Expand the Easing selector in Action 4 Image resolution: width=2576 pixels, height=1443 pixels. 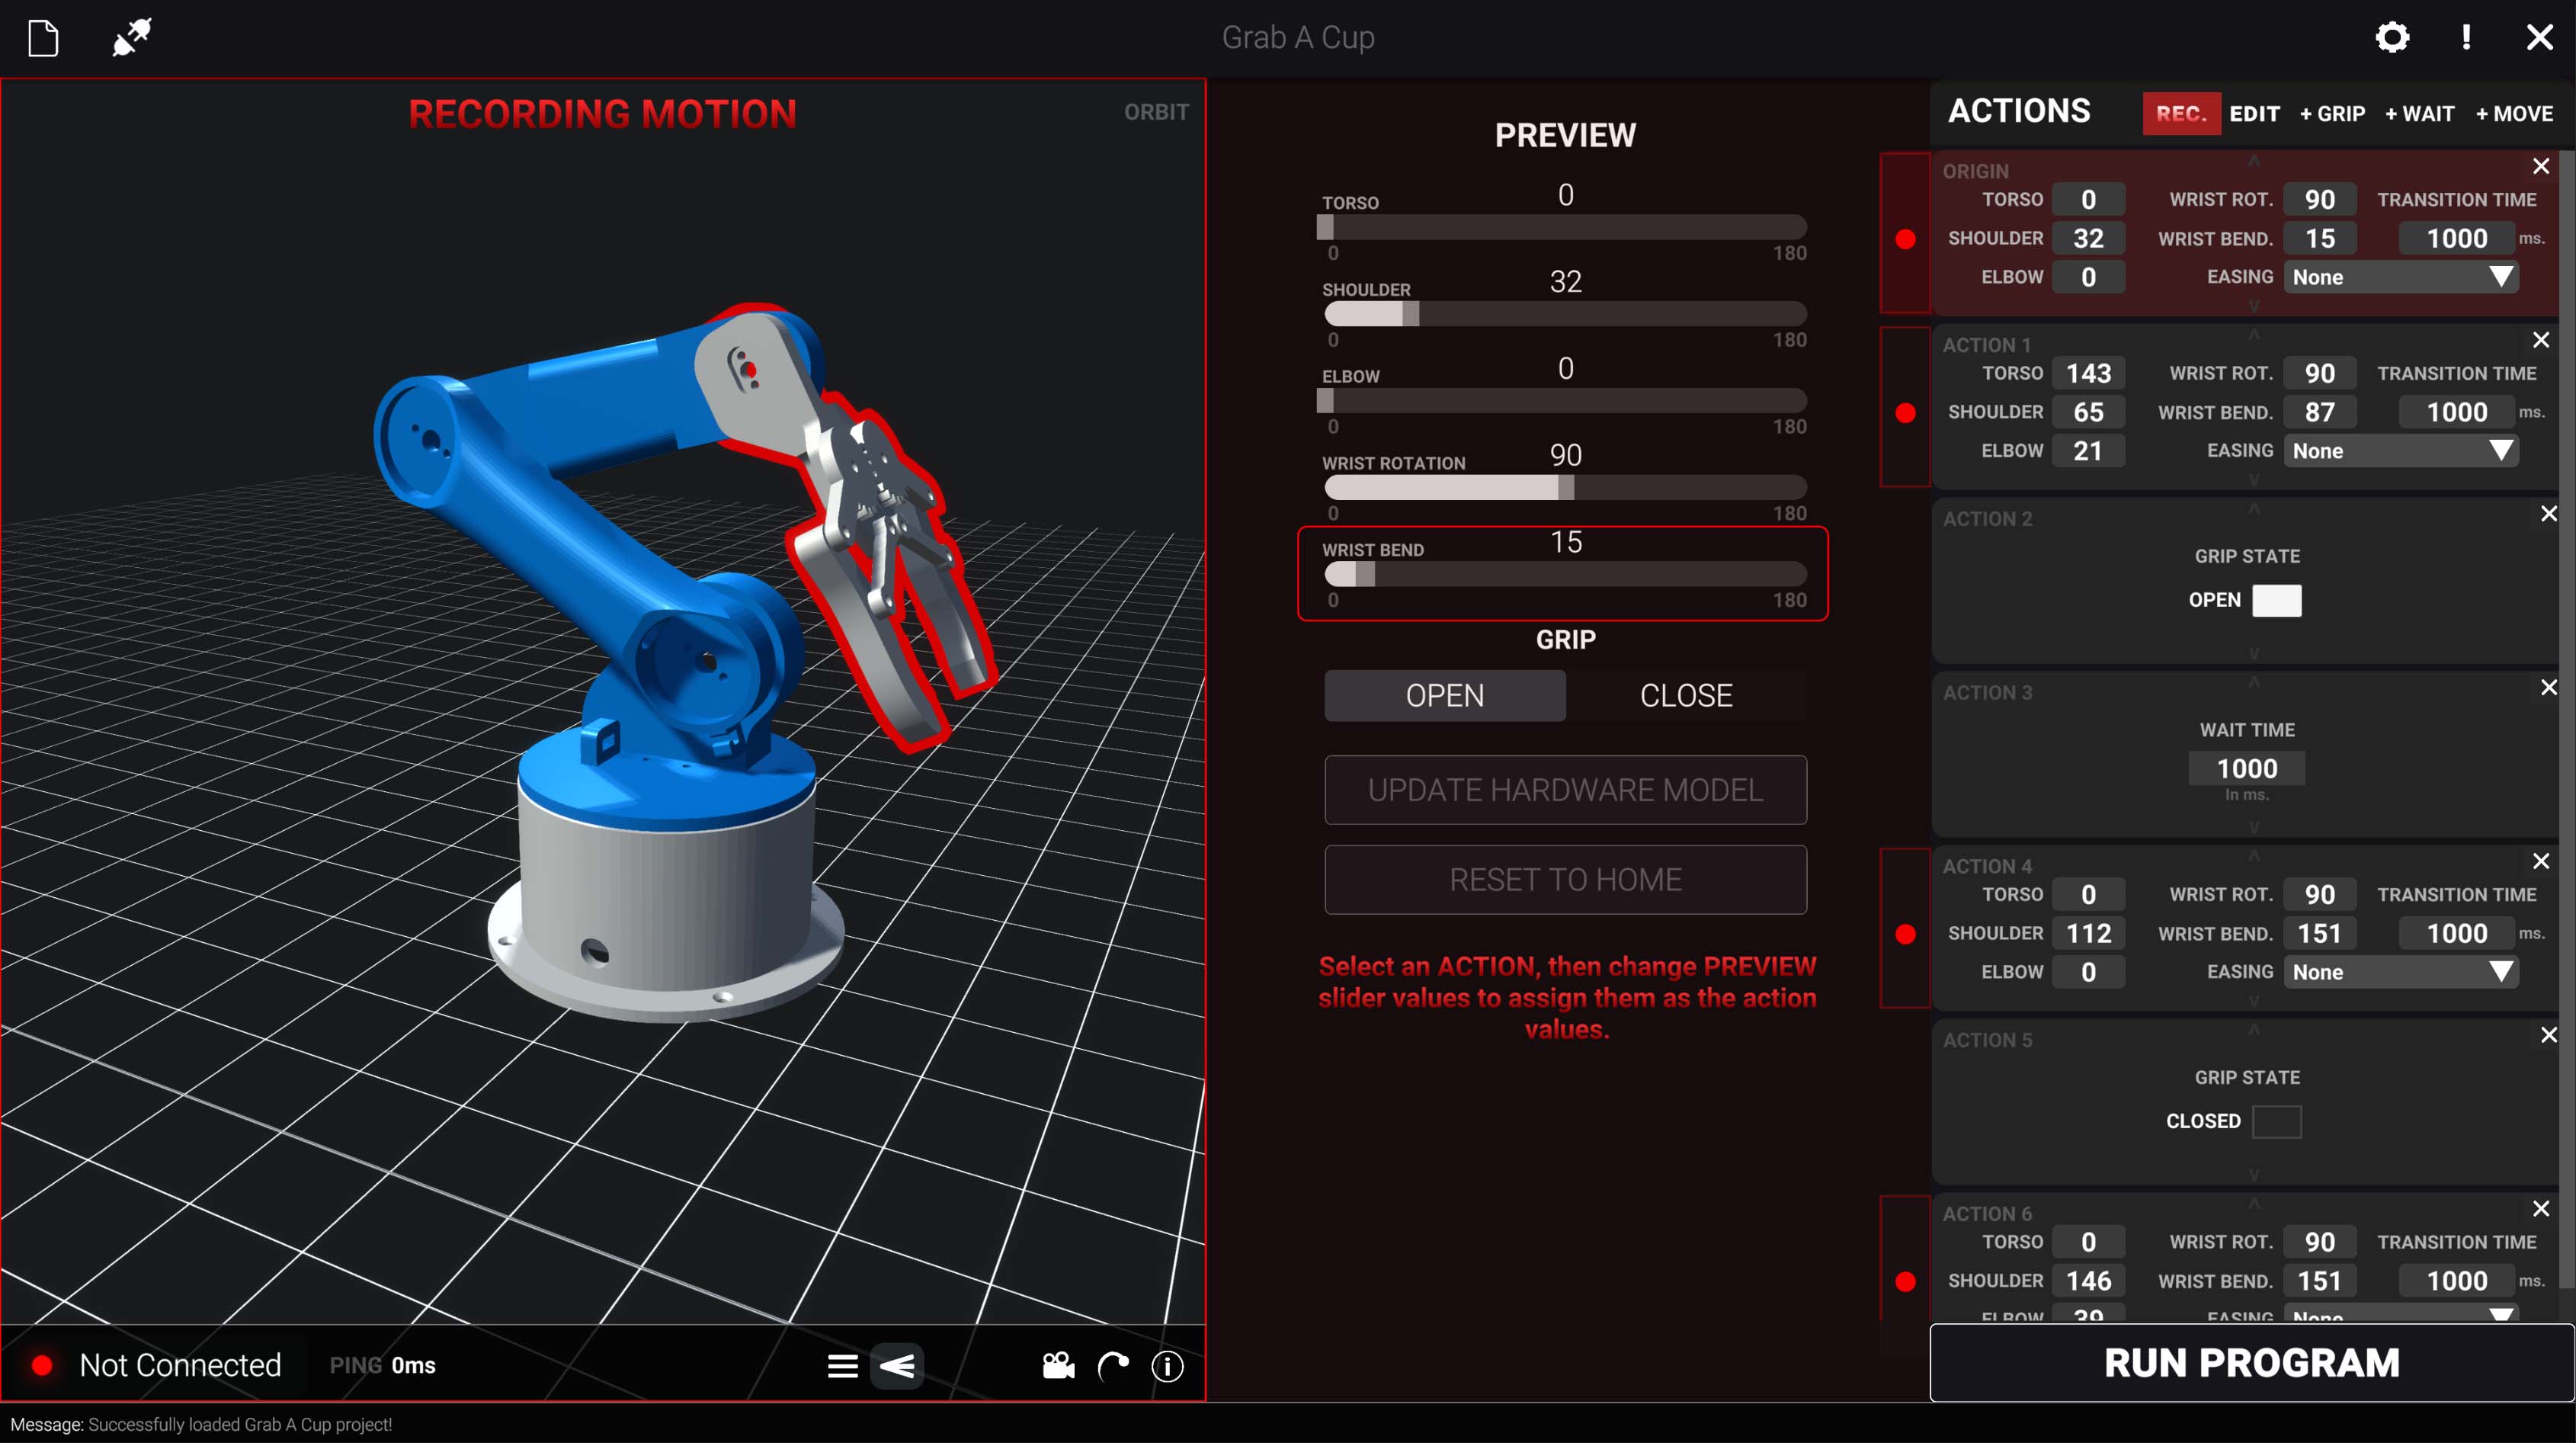2400,971
